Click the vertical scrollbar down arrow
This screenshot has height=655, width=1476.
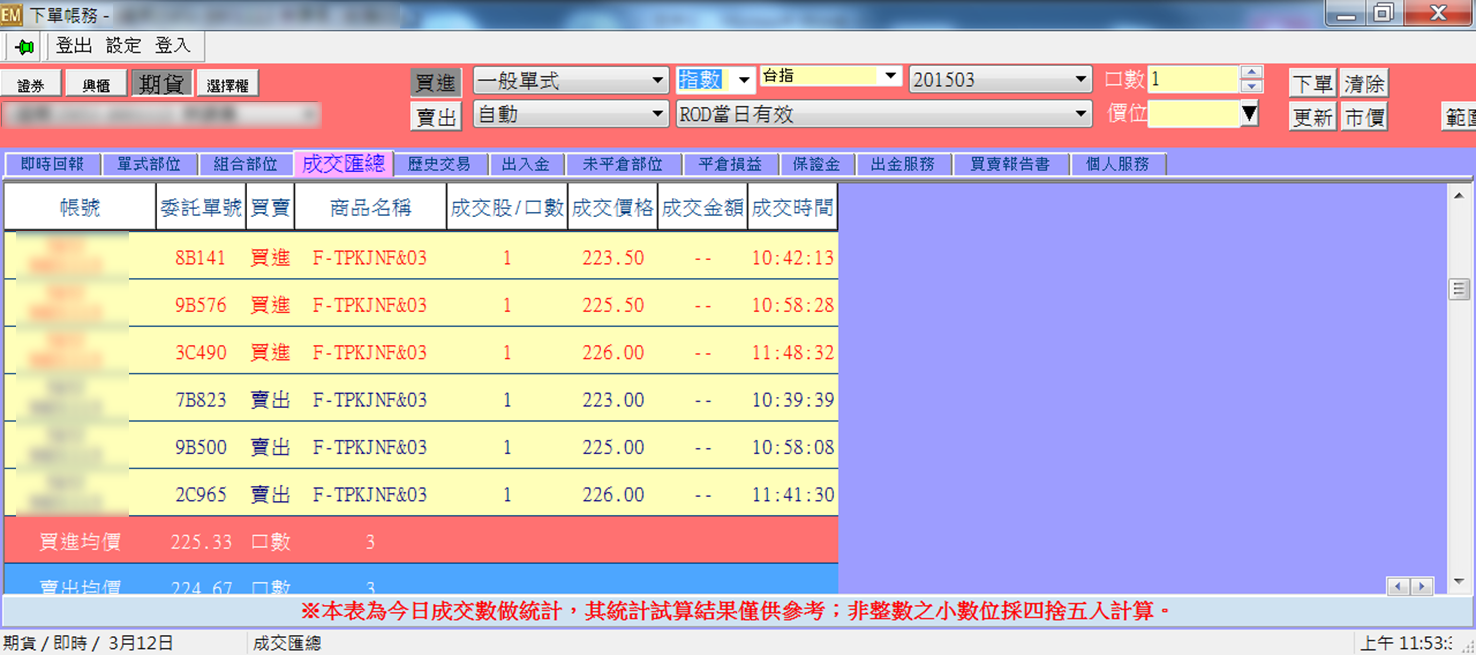click(x=1458, y=581)
